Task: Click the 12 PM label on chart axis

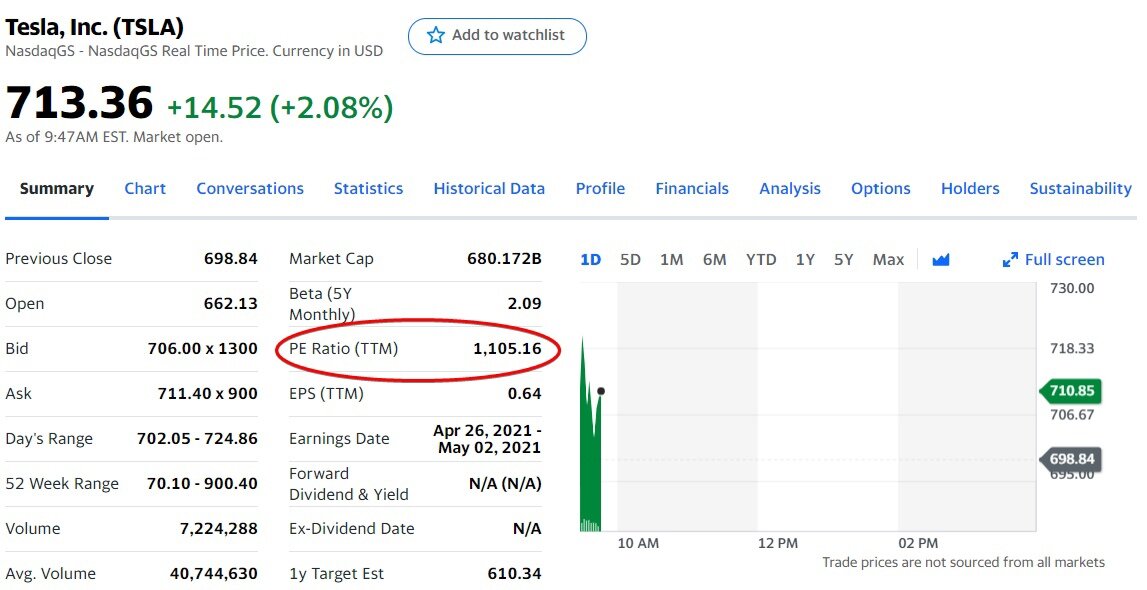Action: click(778, 543)
